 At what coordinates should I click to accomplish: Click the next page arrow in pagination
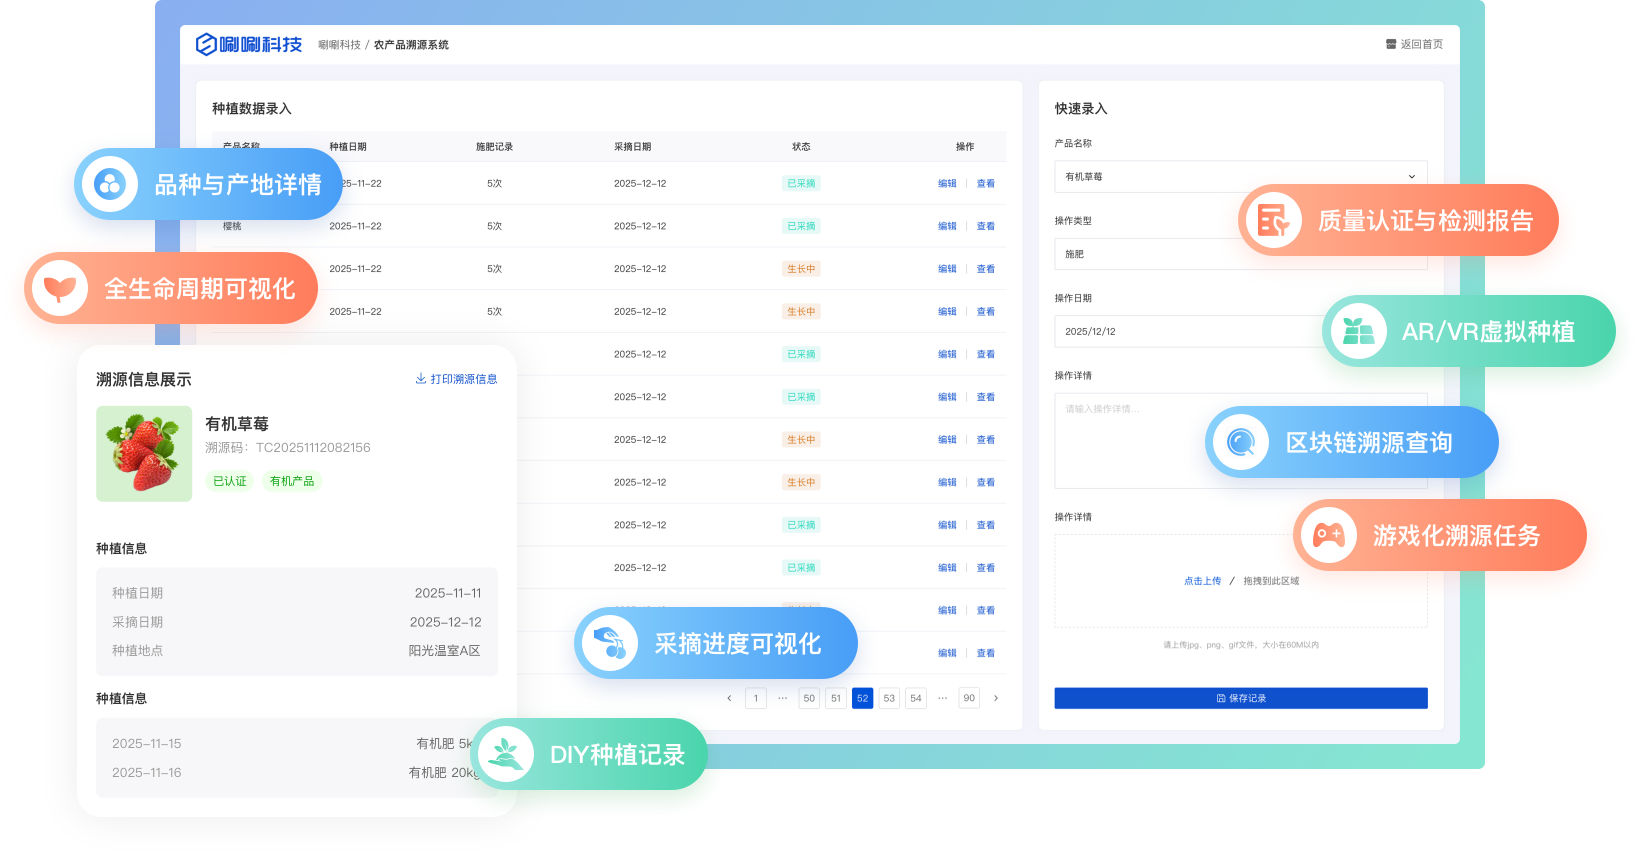point(996,698)
